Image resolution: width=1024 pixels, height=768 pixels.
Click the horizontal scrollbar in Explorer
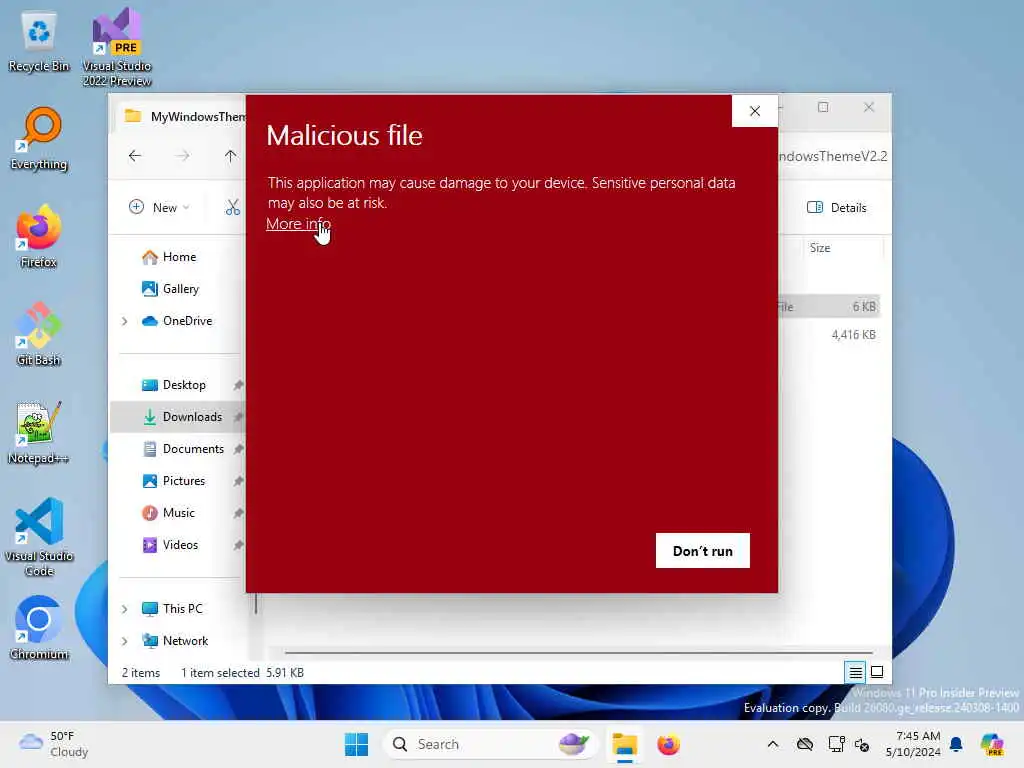pyautogui.click(x=579, y=652)
